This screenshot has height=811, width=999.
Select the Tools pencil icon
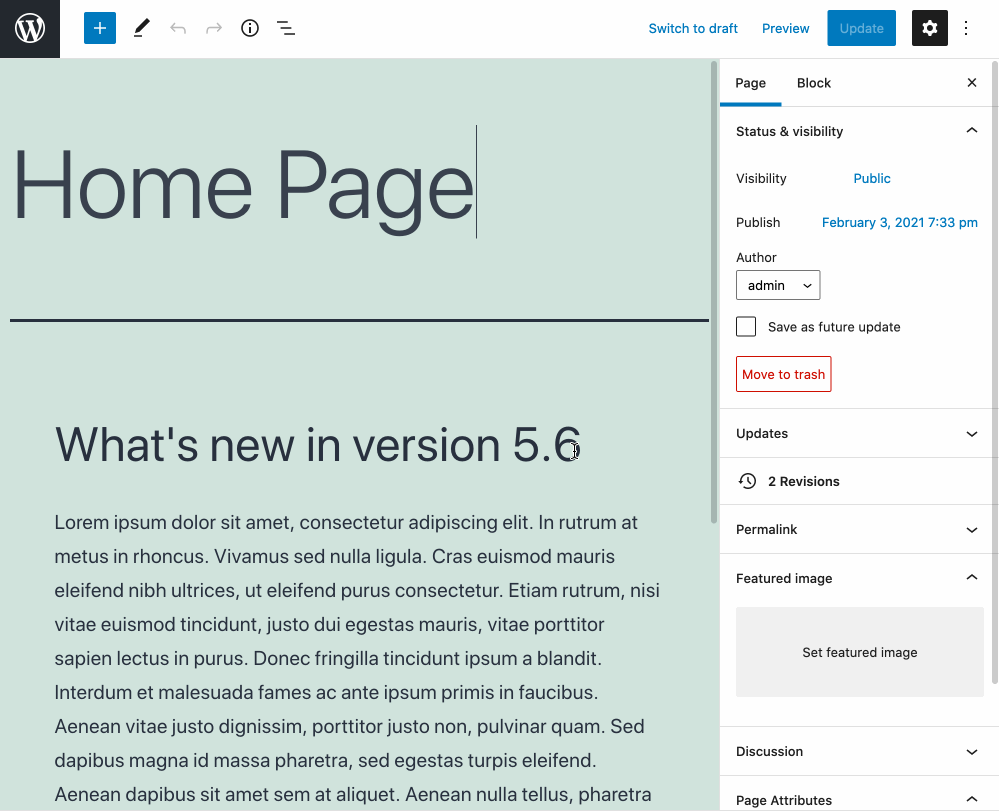[141, 28]
